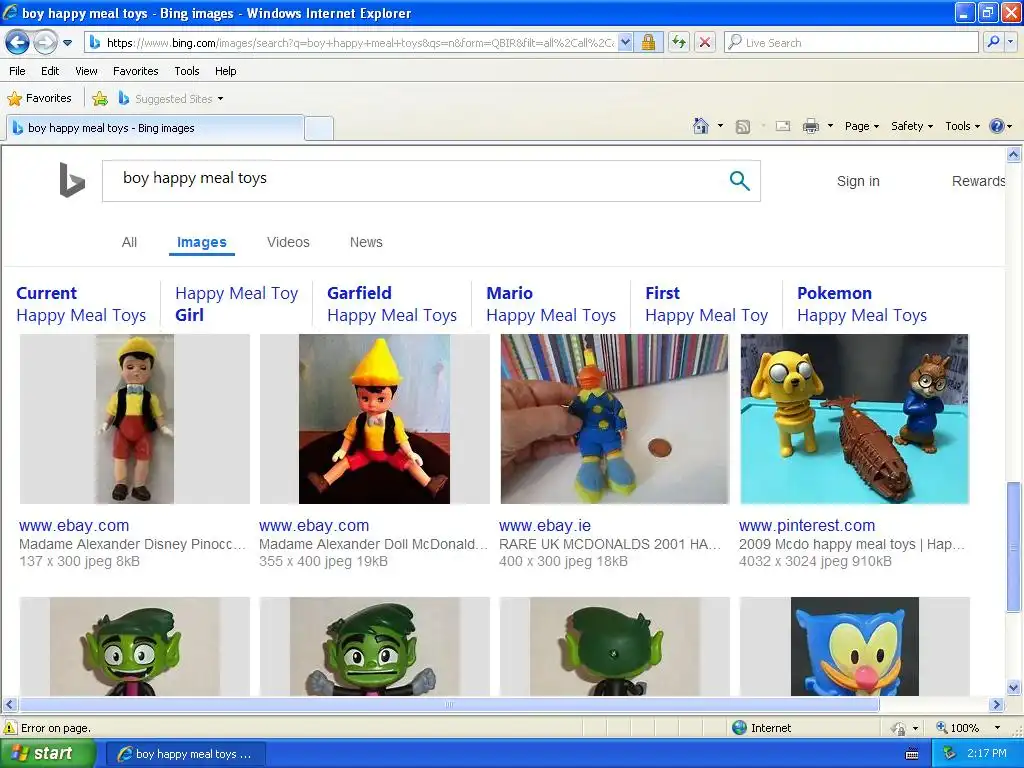Click the Internet Explorer taskbar button
Viewport: 1024px width, 768px height.
pyautogui.click(x=185, y=754)
